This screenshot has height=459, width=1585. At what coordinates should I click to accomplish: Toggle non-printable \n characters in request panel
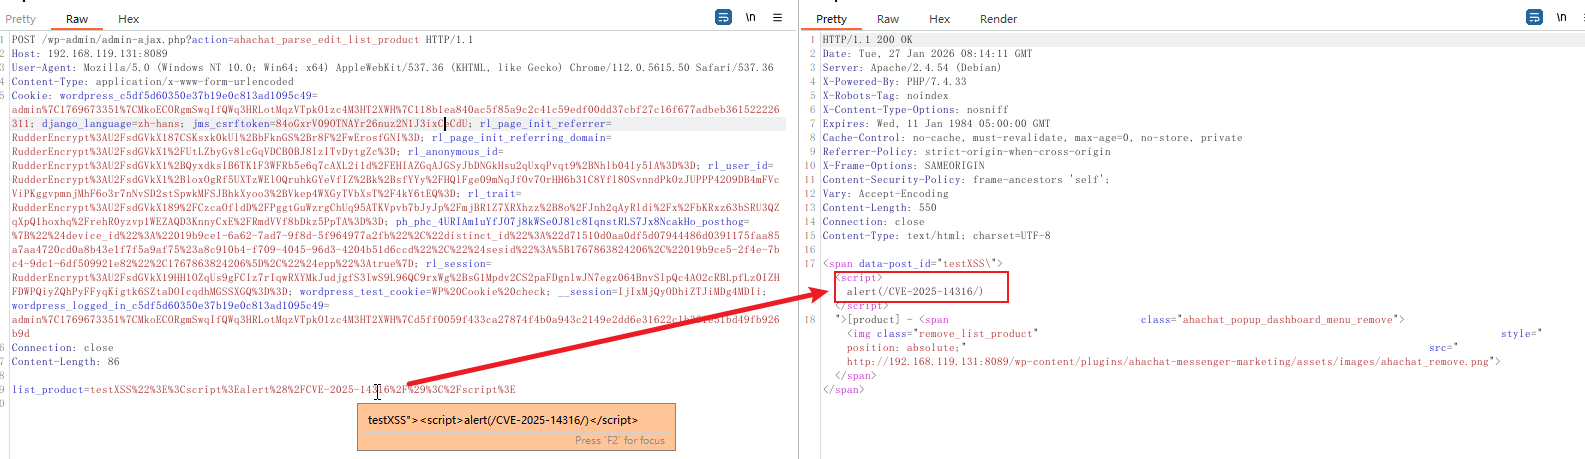[x=750, y=17]
